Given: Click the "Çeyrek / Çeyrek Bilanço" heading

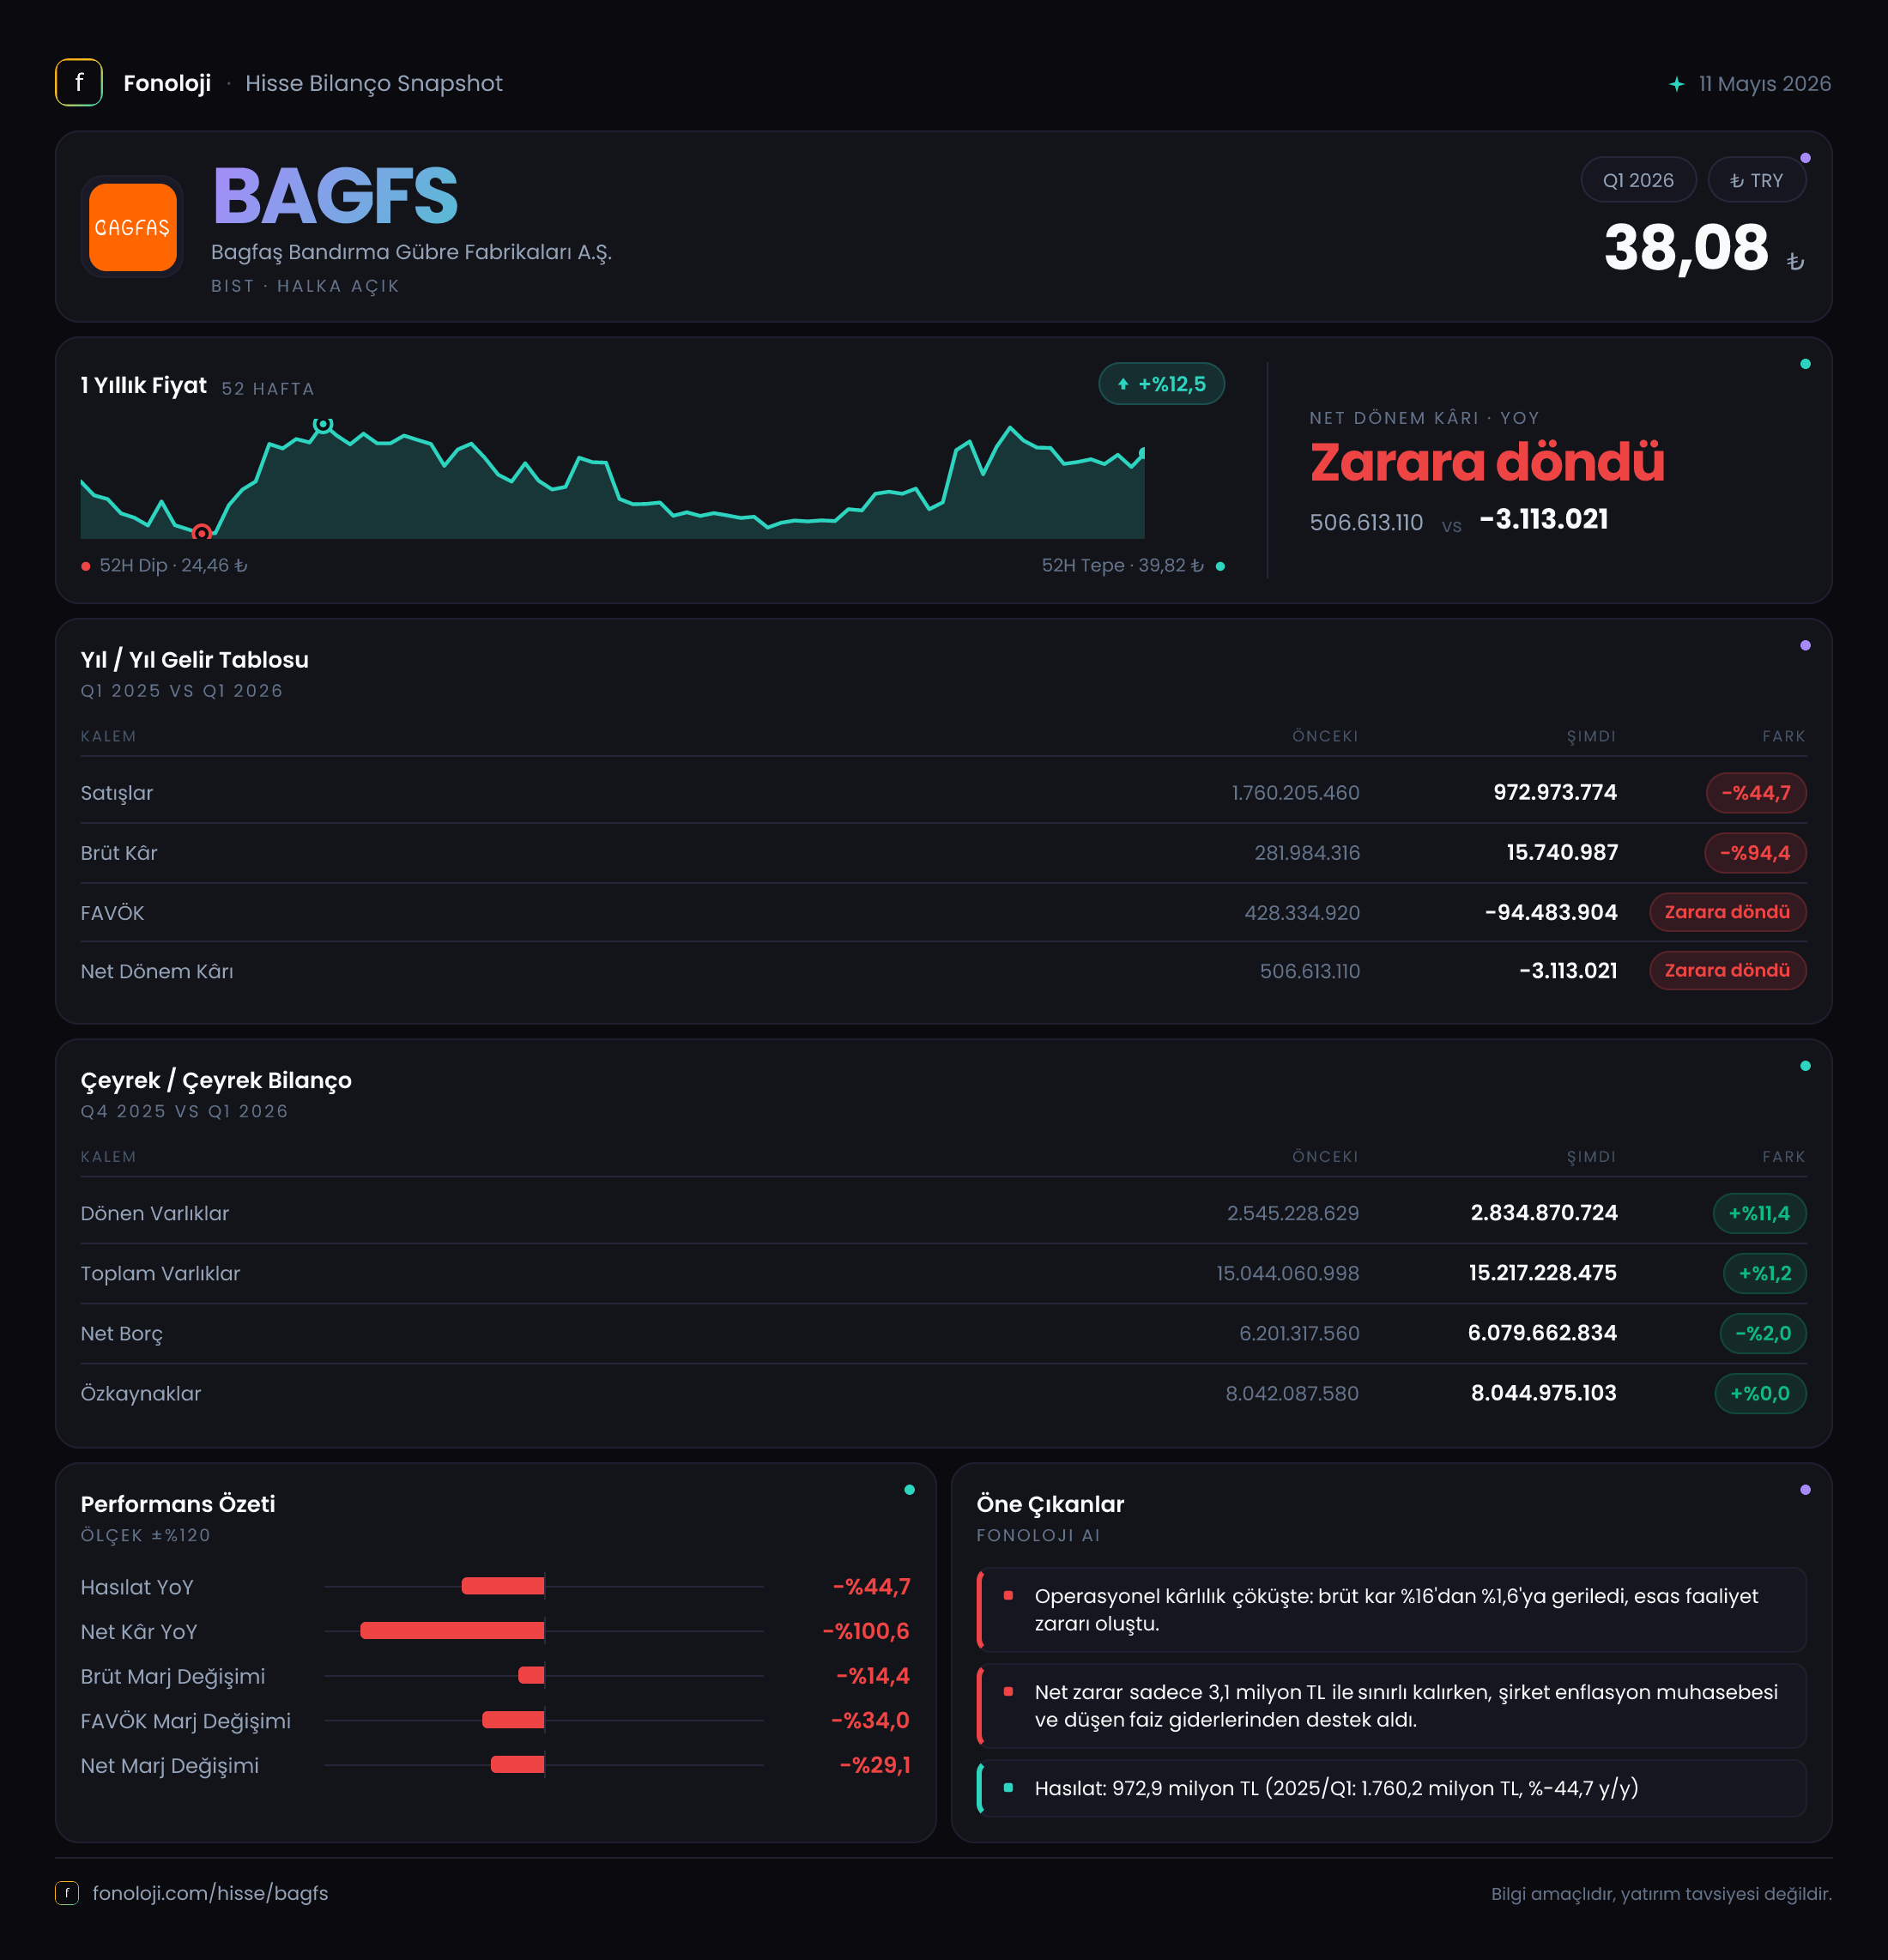Looking at the screenshot, I should (x=216, y=1081).
